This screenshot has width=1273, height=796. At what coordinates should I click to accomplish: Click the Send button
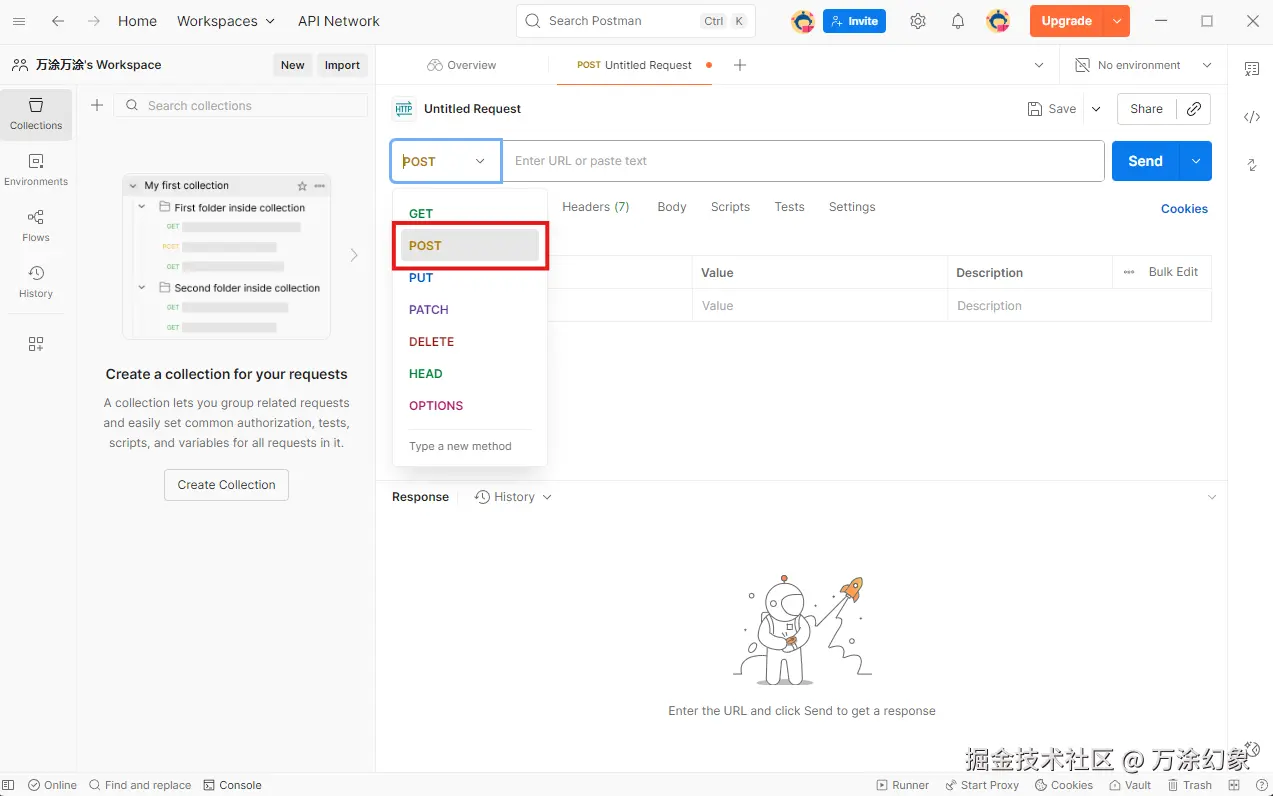1146,161
